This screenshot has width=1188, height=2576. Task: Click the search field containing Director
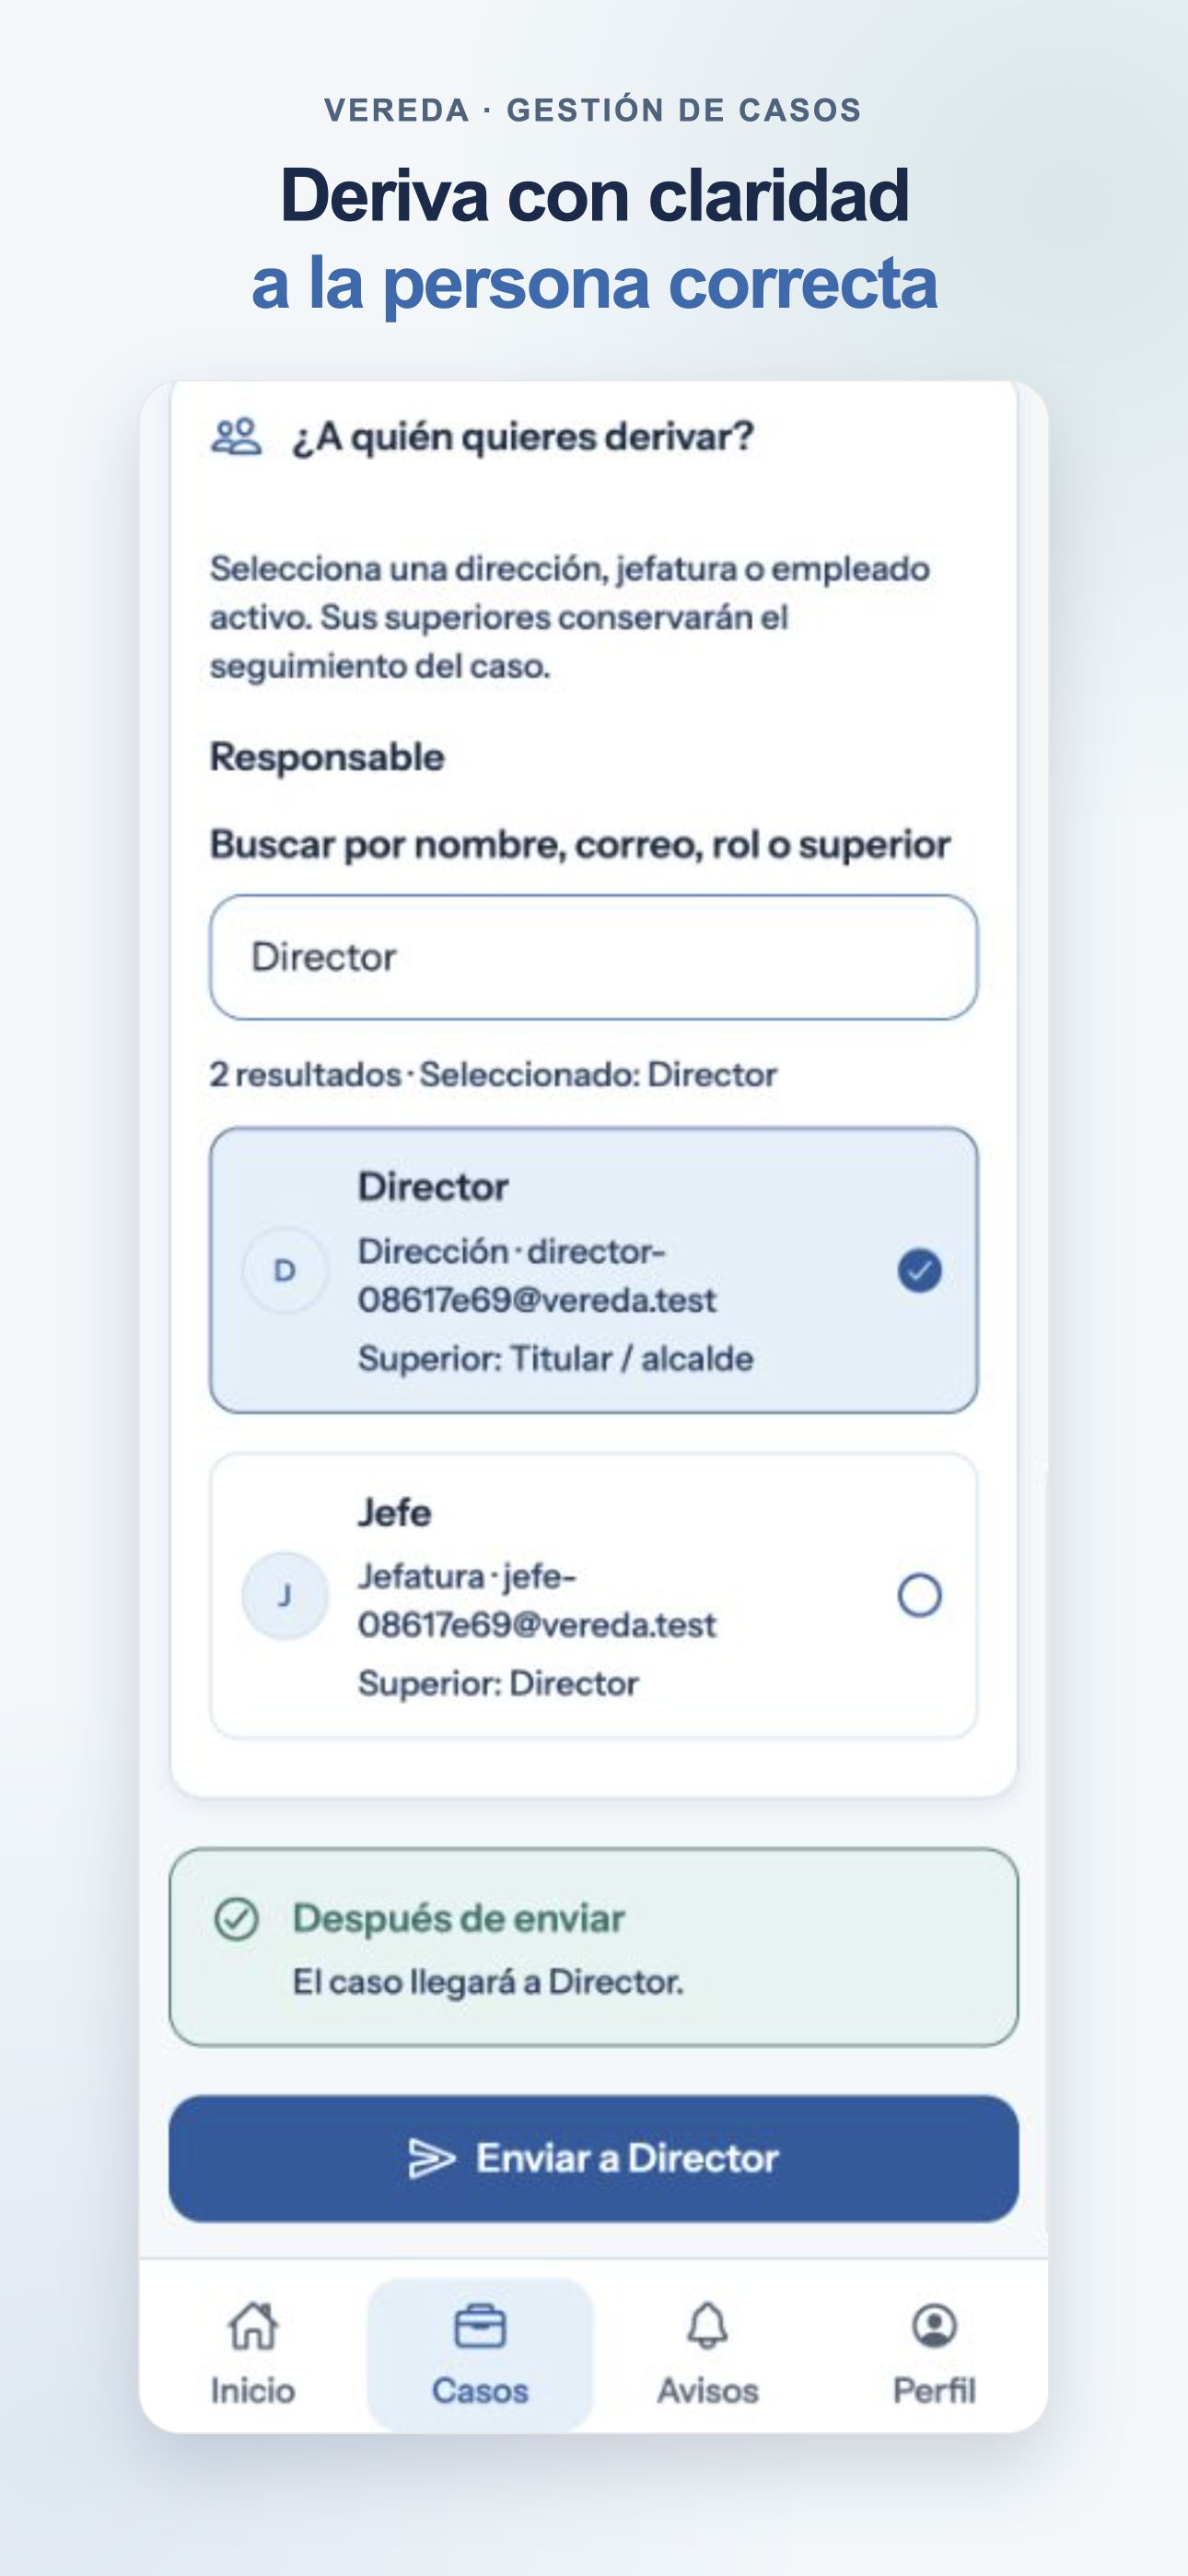594,957
